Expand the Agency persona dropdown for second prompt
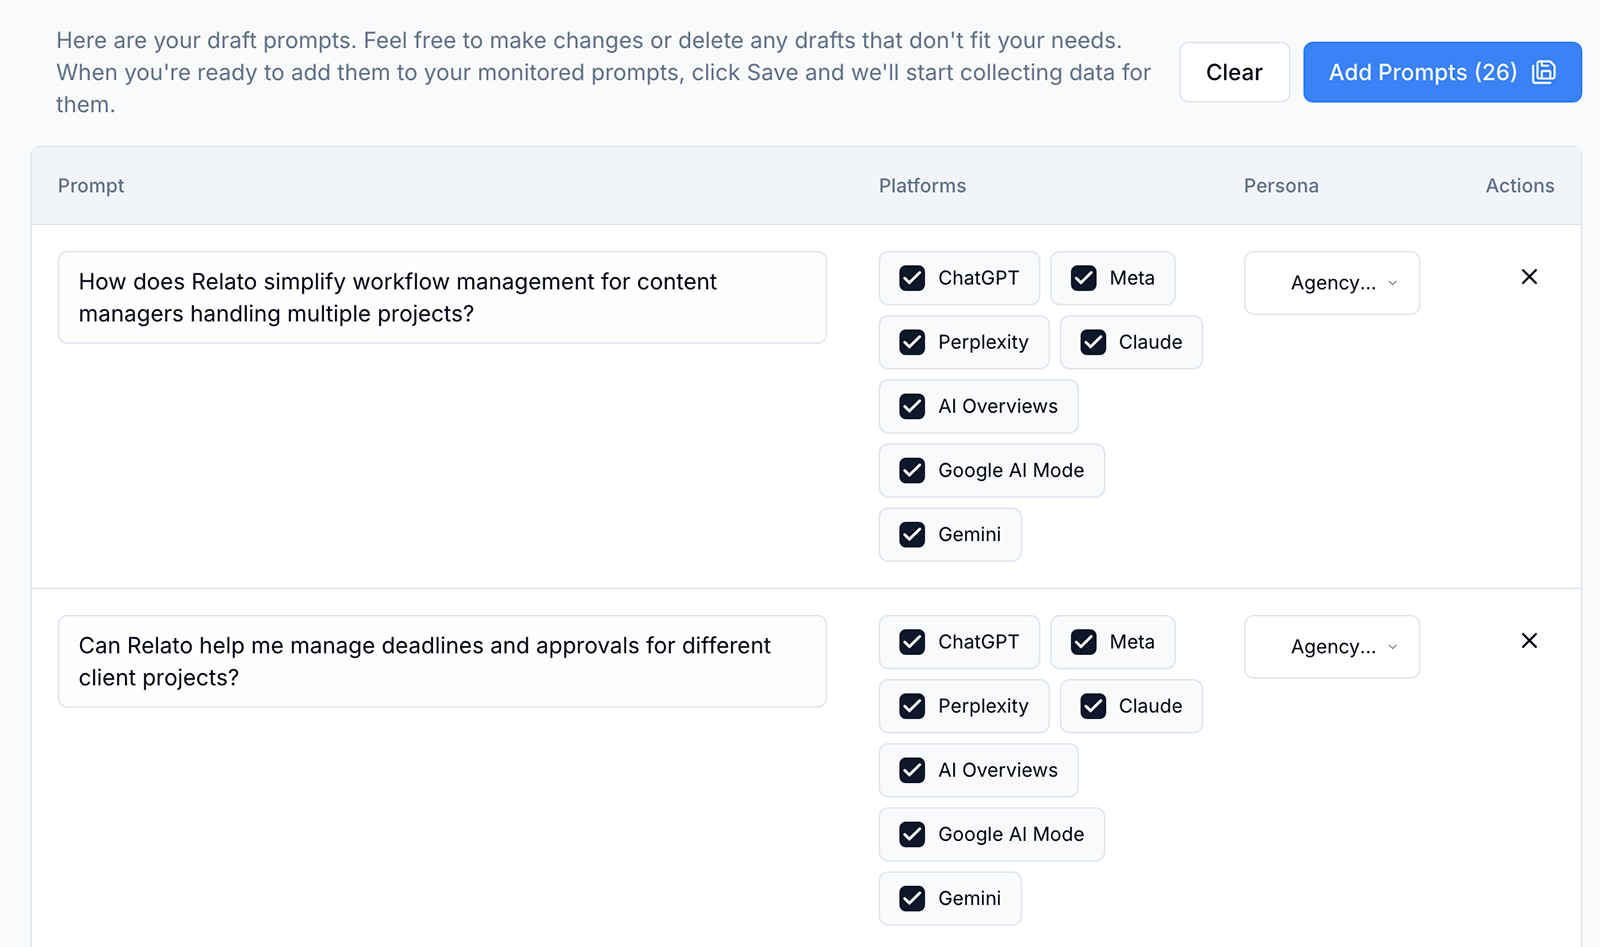The width and height of the screenshot is (1600, 947). coord(1331,647)
